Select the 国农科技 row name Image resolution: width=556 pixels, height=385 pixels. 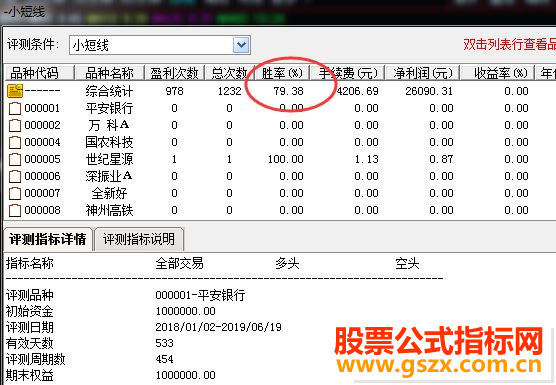point(109,142)
